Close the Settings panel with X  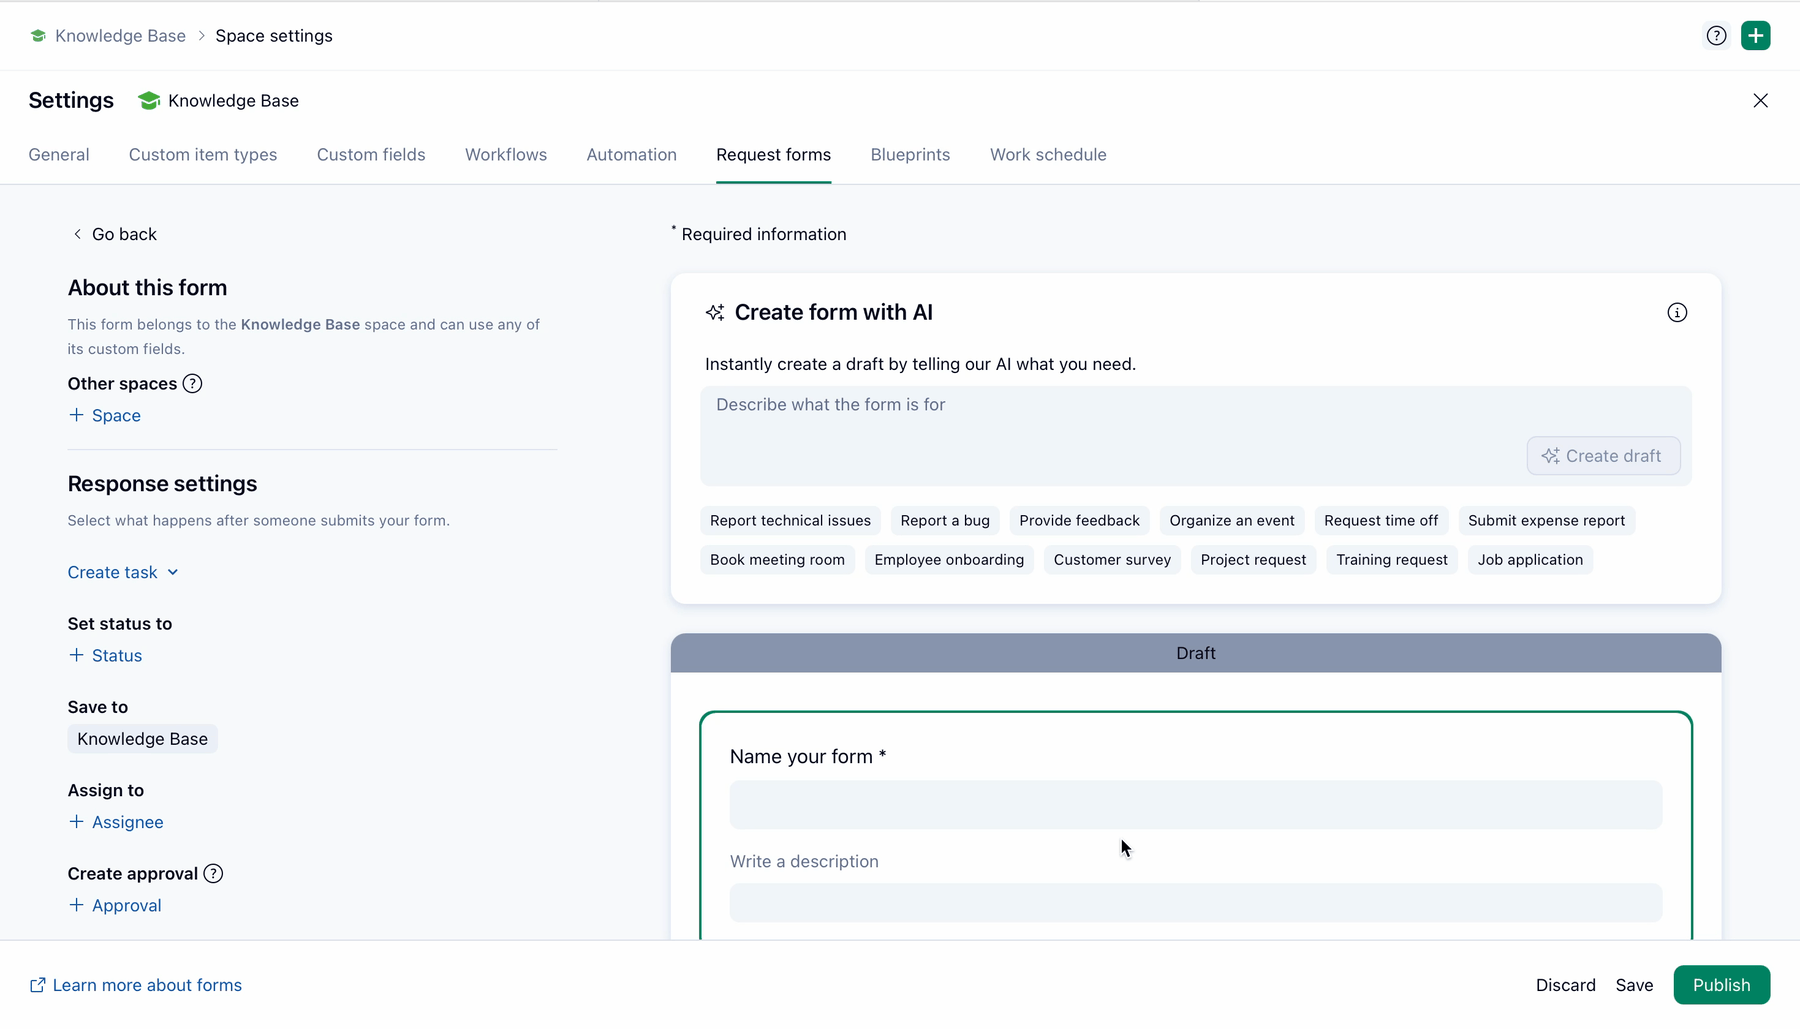tap(1760, 101)
